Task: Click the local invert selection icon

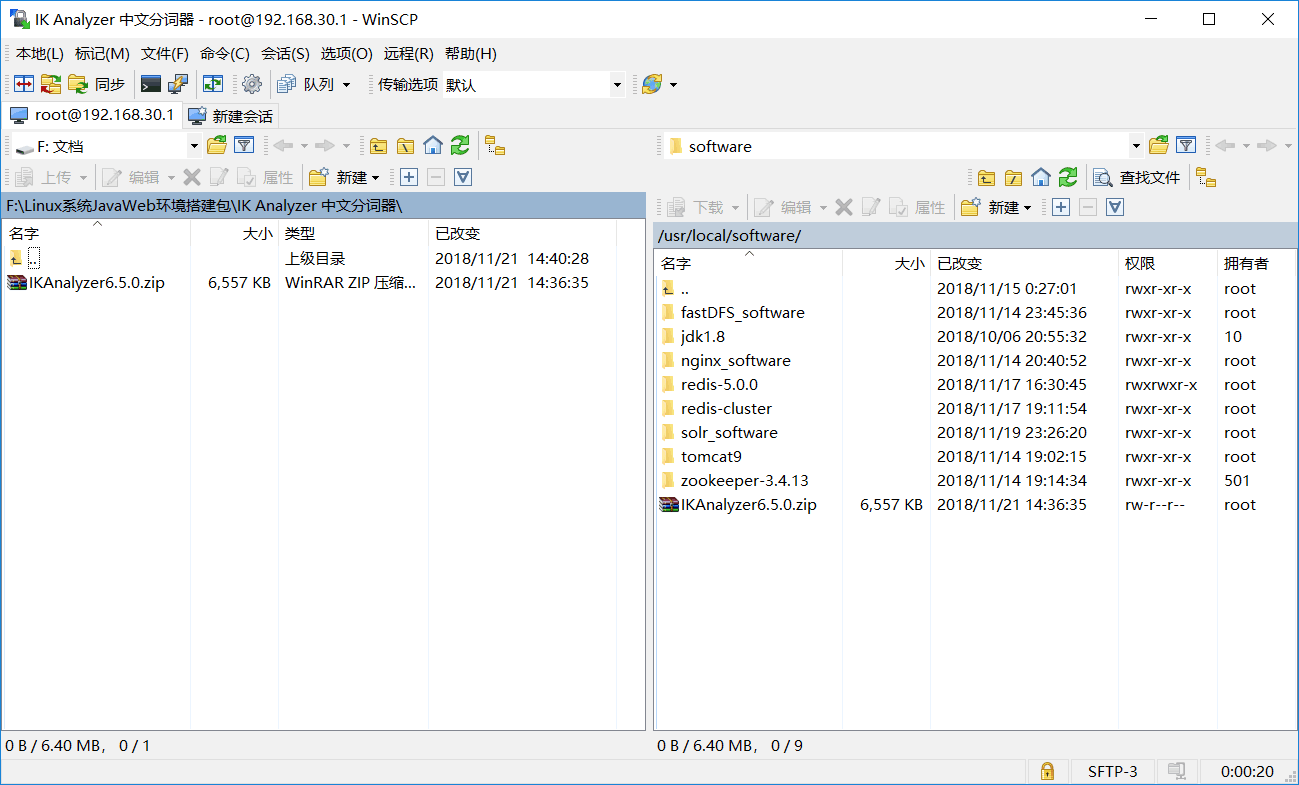Action: tap(462, 177)
